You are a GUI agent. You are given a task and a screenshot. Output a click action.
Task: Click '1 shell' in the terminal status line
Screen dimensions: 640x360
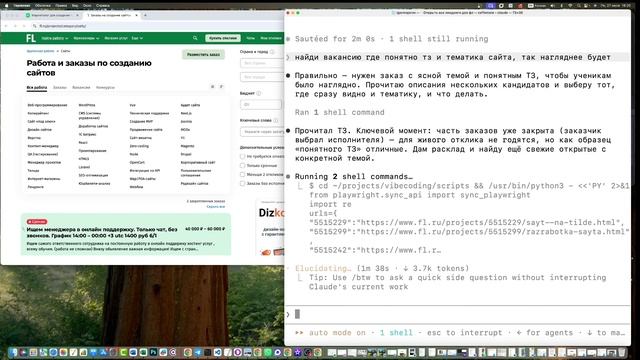pyautogui.click(x=396, y=333)
